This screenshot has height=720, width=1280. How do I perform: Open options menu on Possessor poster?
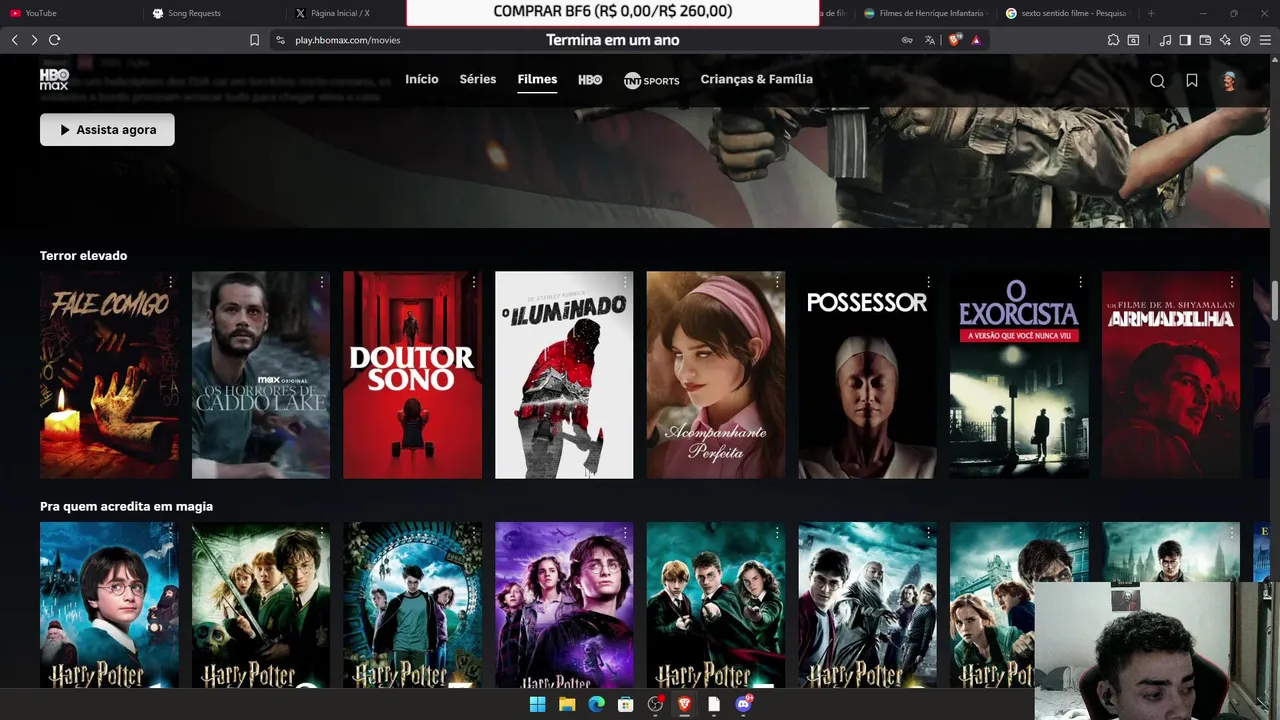point(929,282)
